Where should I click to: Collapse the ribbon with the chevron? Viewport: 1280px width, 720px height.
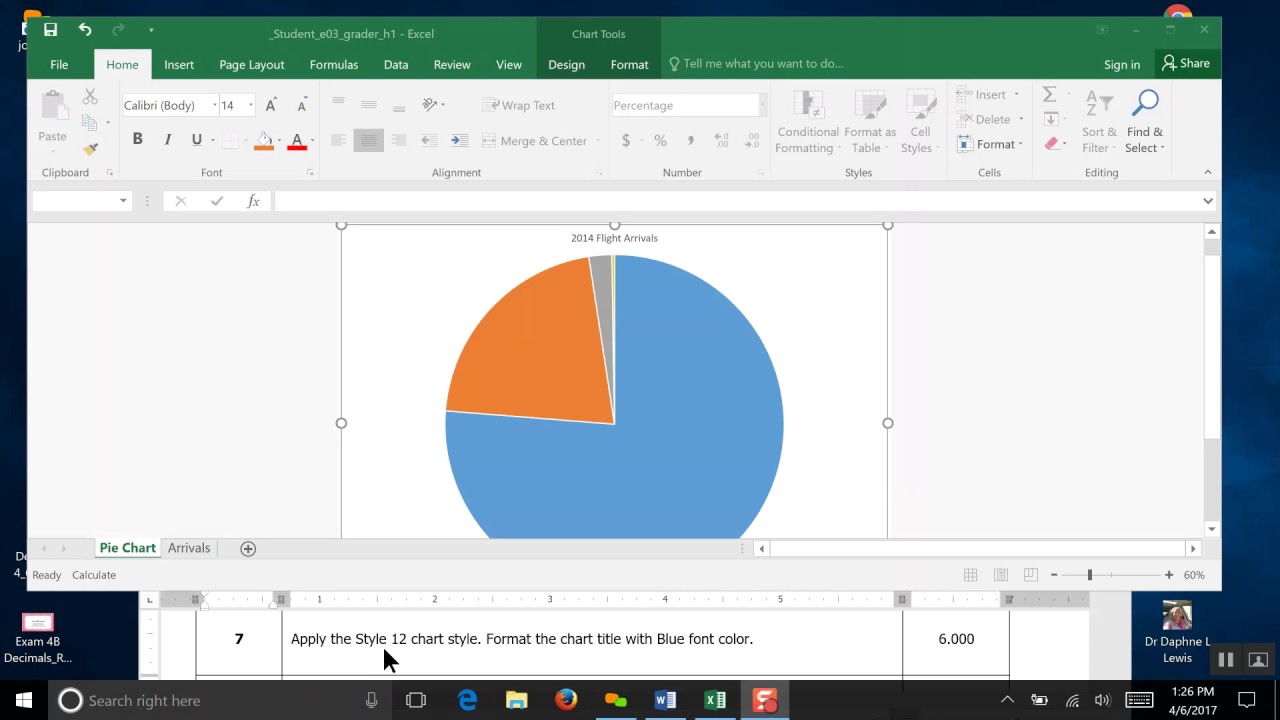1207,172
